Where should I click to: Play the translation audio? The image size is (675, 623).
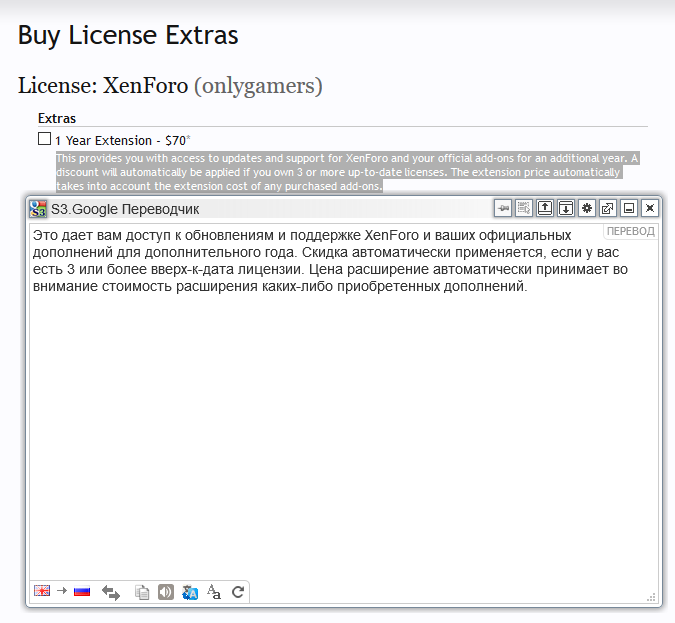coord(165,592)
